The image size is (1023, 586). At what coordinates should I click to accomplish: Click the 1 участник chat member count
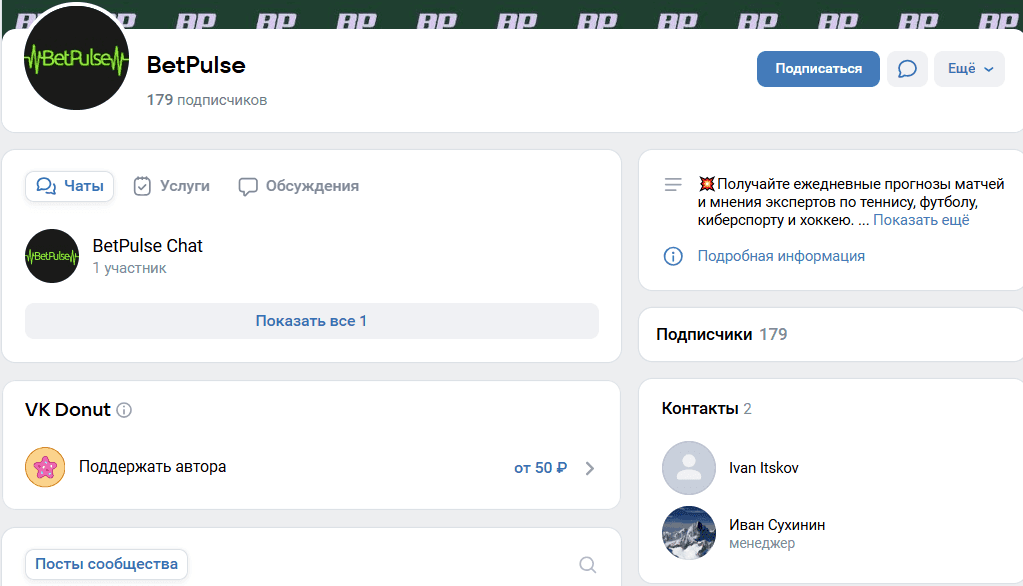(x=129, y=268)
